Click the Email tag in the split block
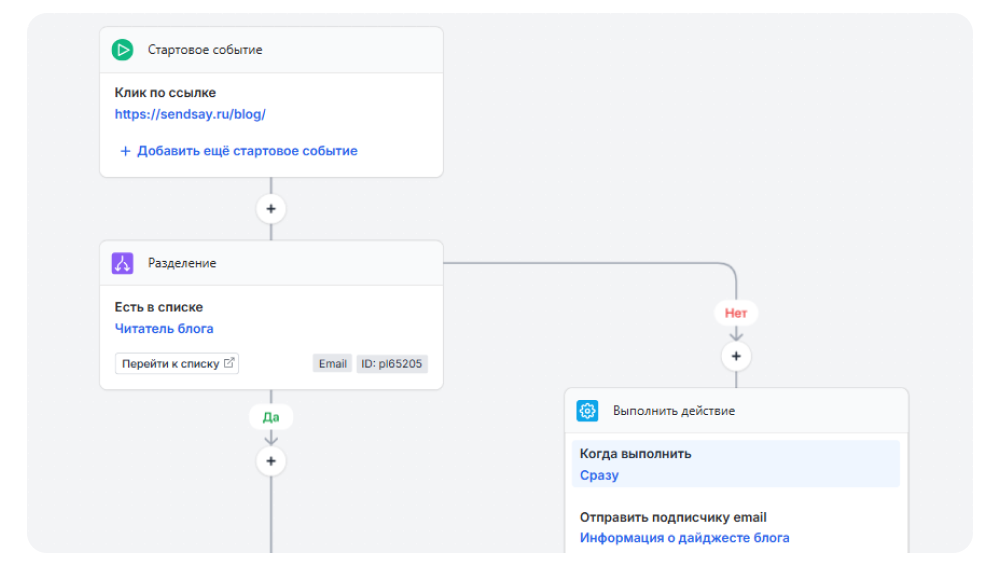 coord(332,364)
